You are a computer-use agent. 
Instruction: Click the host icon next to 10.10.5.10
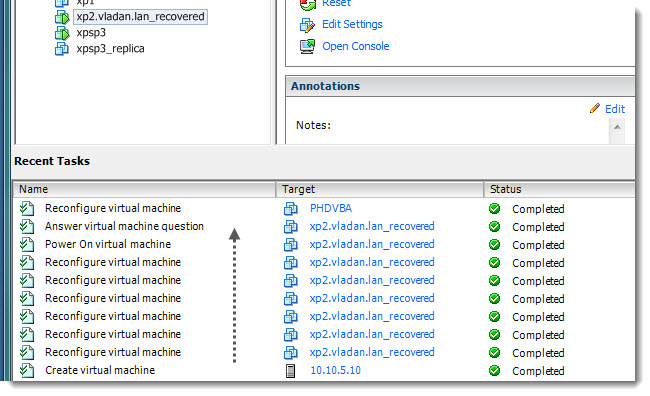click(x=291, y=371)
